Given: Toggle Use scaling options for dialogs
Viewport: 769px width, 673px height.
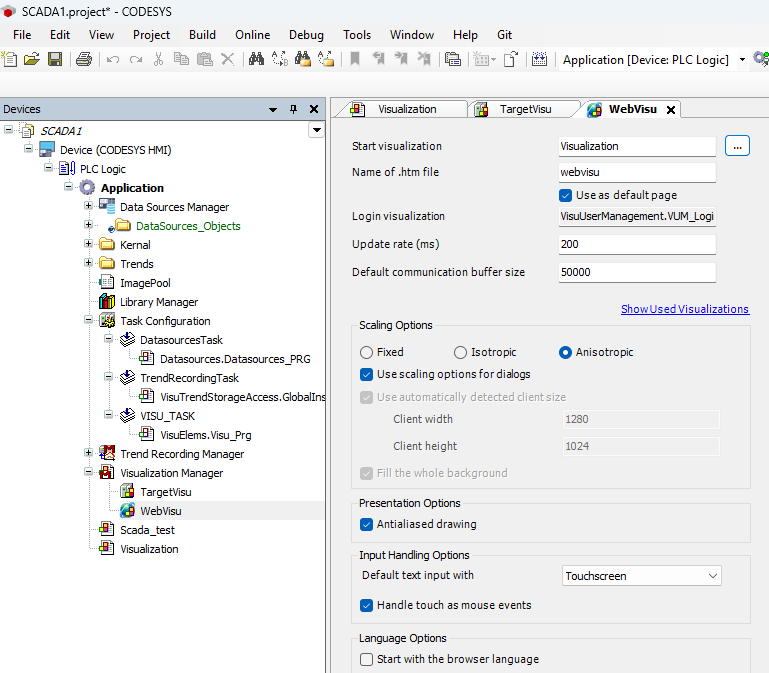Looking at the screenshot, I should [366, 374].
